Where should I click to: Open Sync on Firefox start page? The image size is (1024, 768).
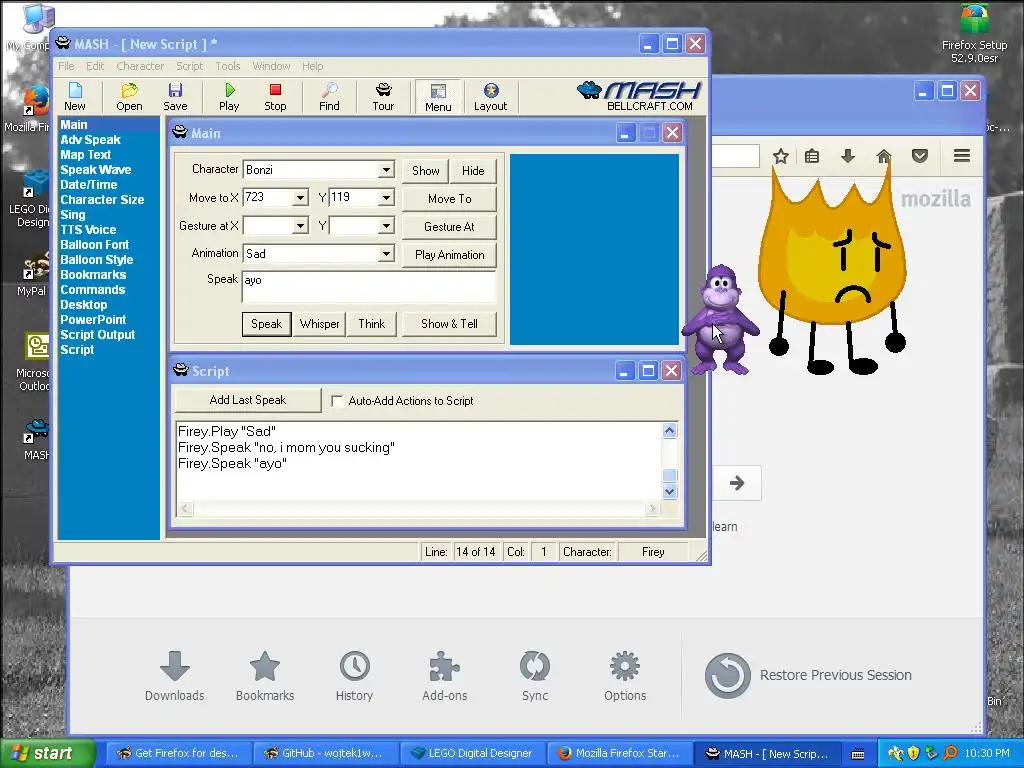[535, 676]
